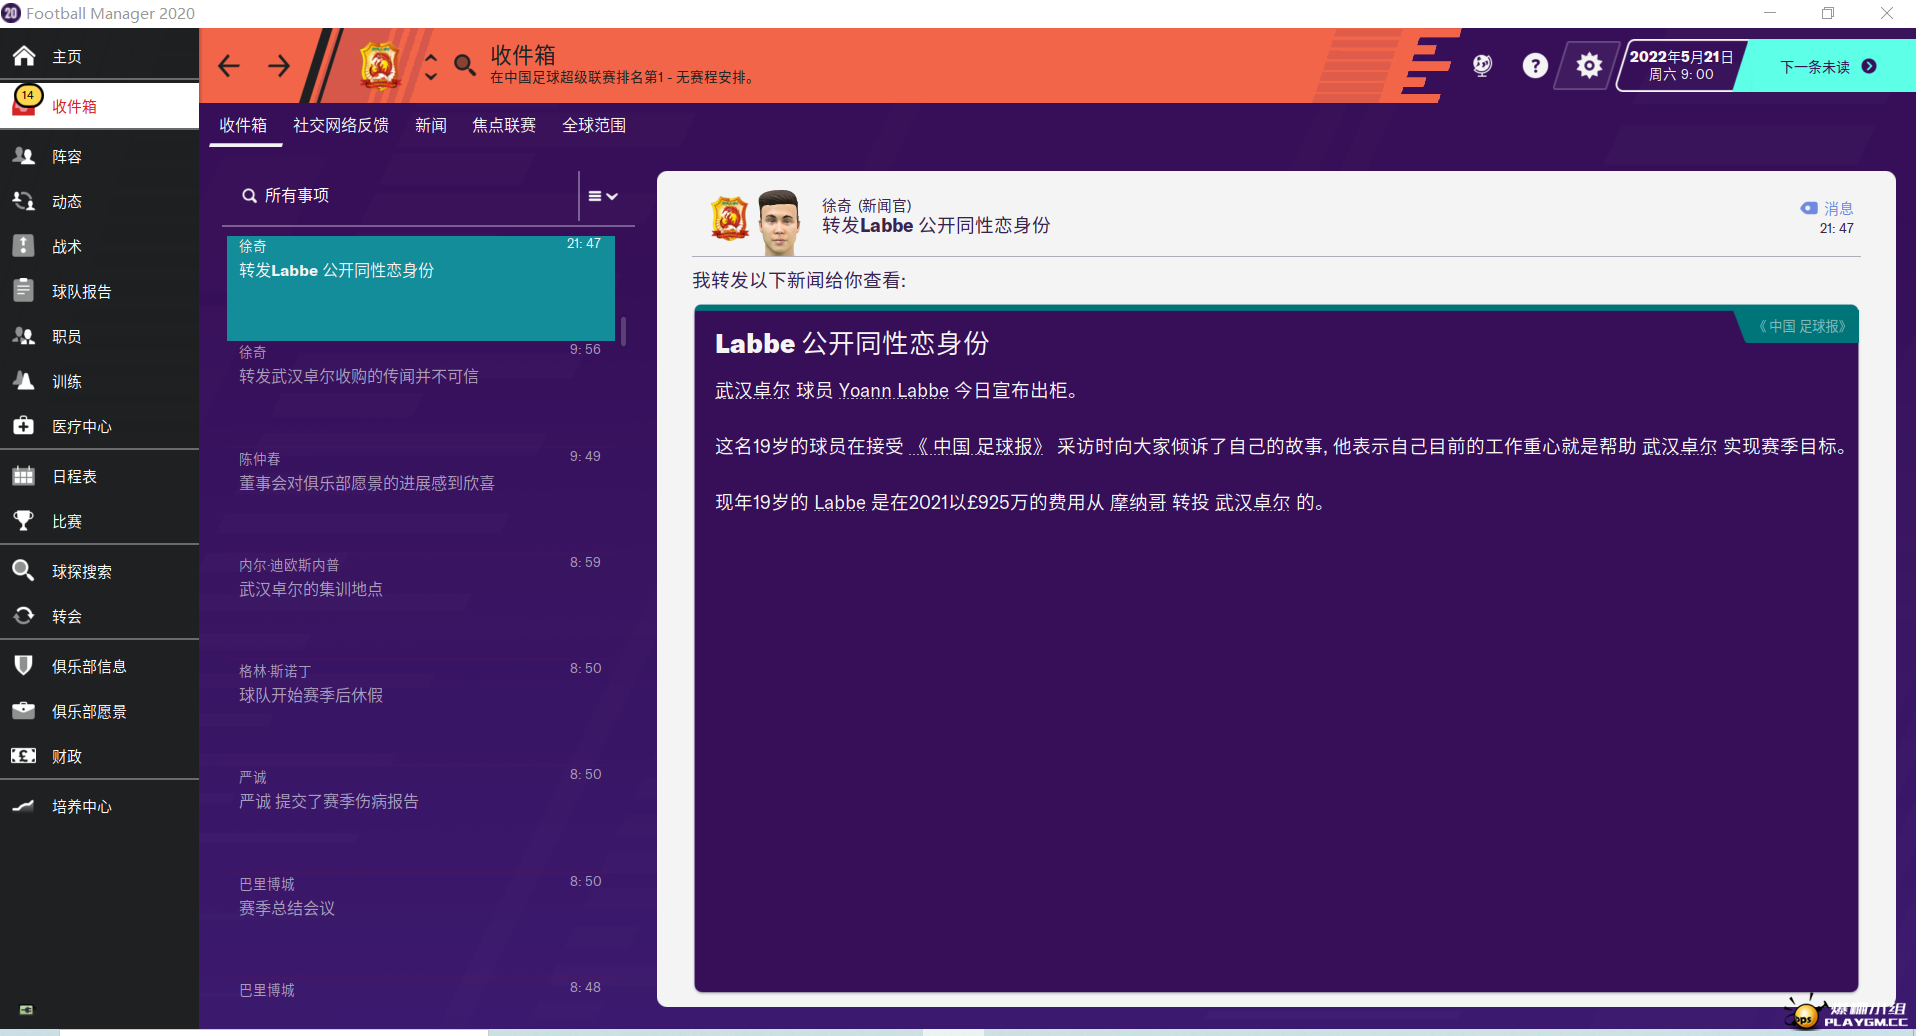
Task: Open the 战术 tactics sidebar icon
Action: [x=24, y=246]
